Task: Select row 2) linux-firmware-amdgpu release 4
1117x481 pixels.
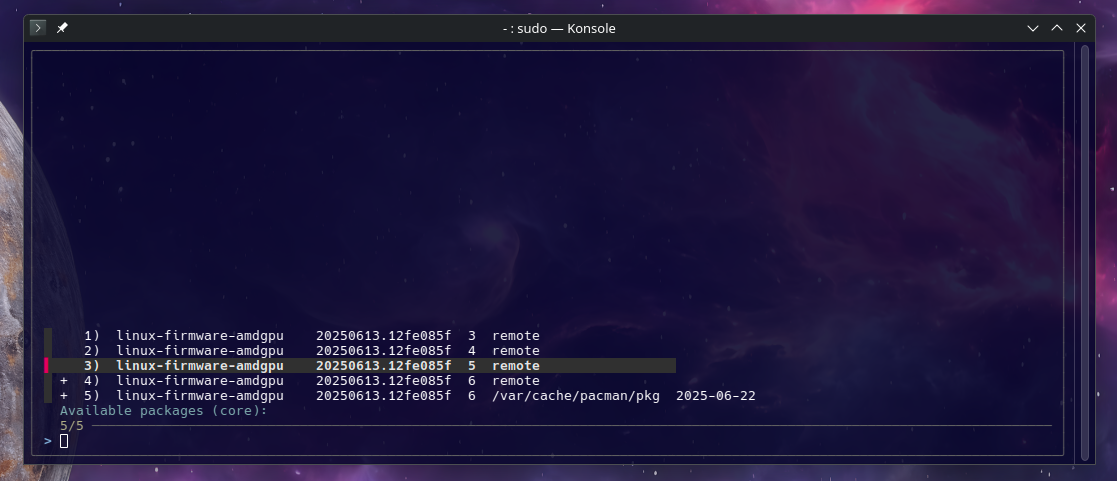Action: [x=311, y=351]
